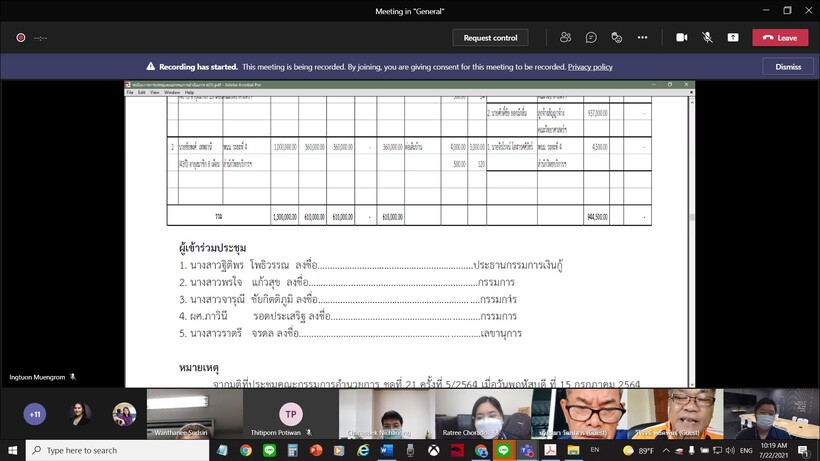This screenshot has width=820, height=461.
Task: Leave the meeting
Action: tap(780, 37)
